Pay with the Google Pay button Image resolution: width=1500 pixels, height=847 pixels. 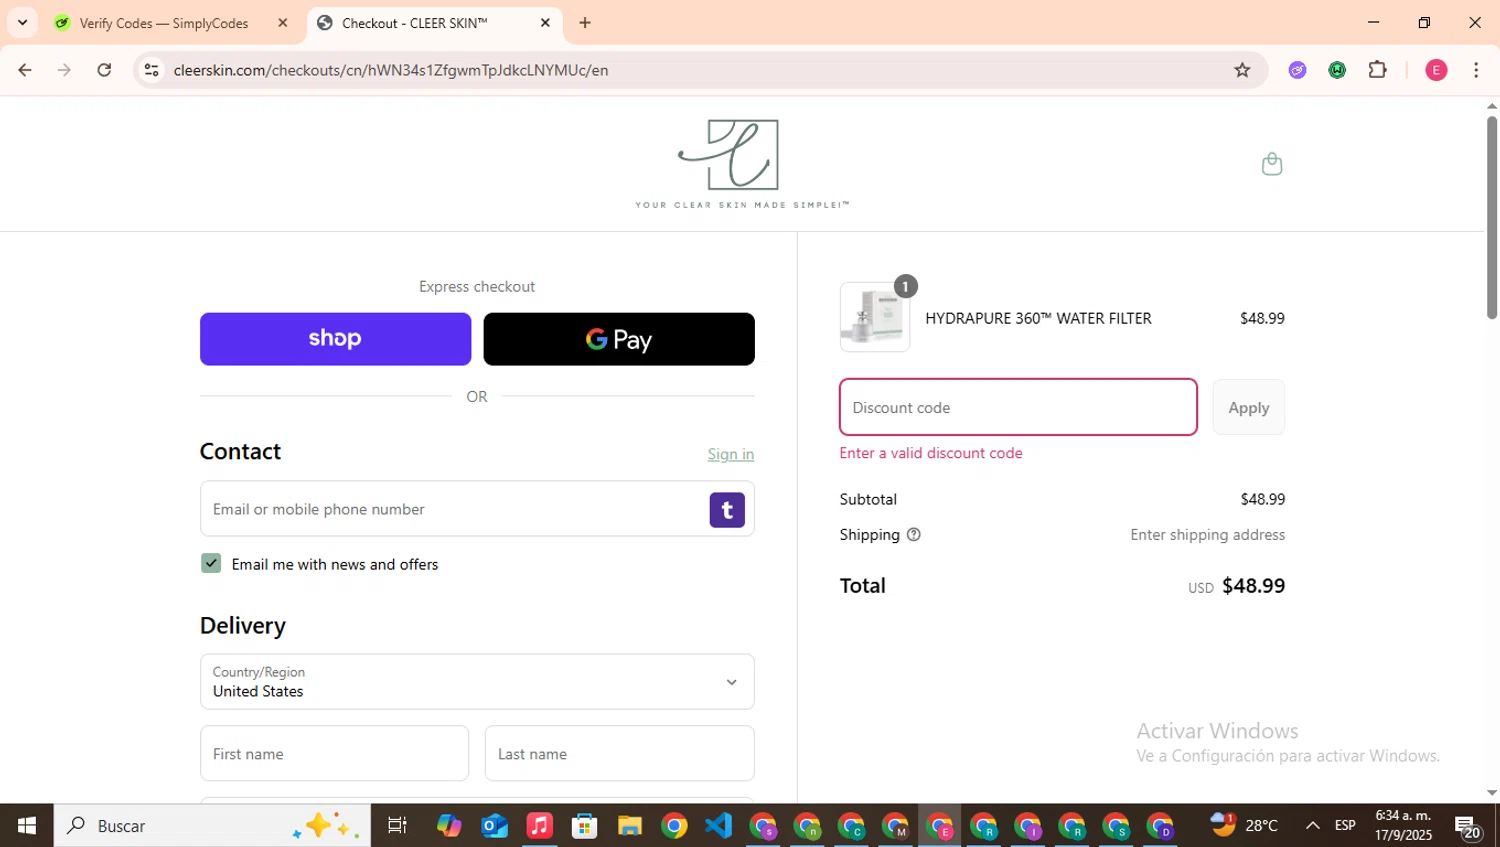619,339
